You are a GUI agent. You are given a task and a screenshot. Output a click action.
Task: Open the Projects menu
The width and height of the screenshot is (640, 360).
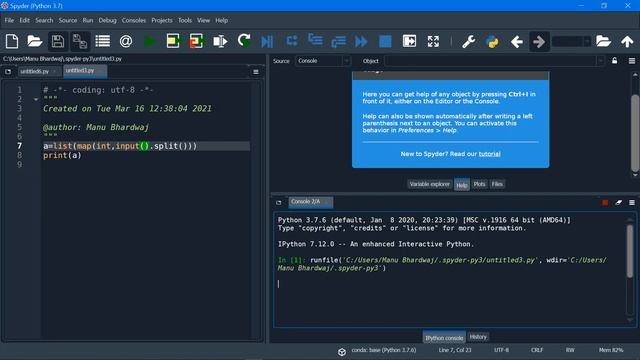[162, 20]
